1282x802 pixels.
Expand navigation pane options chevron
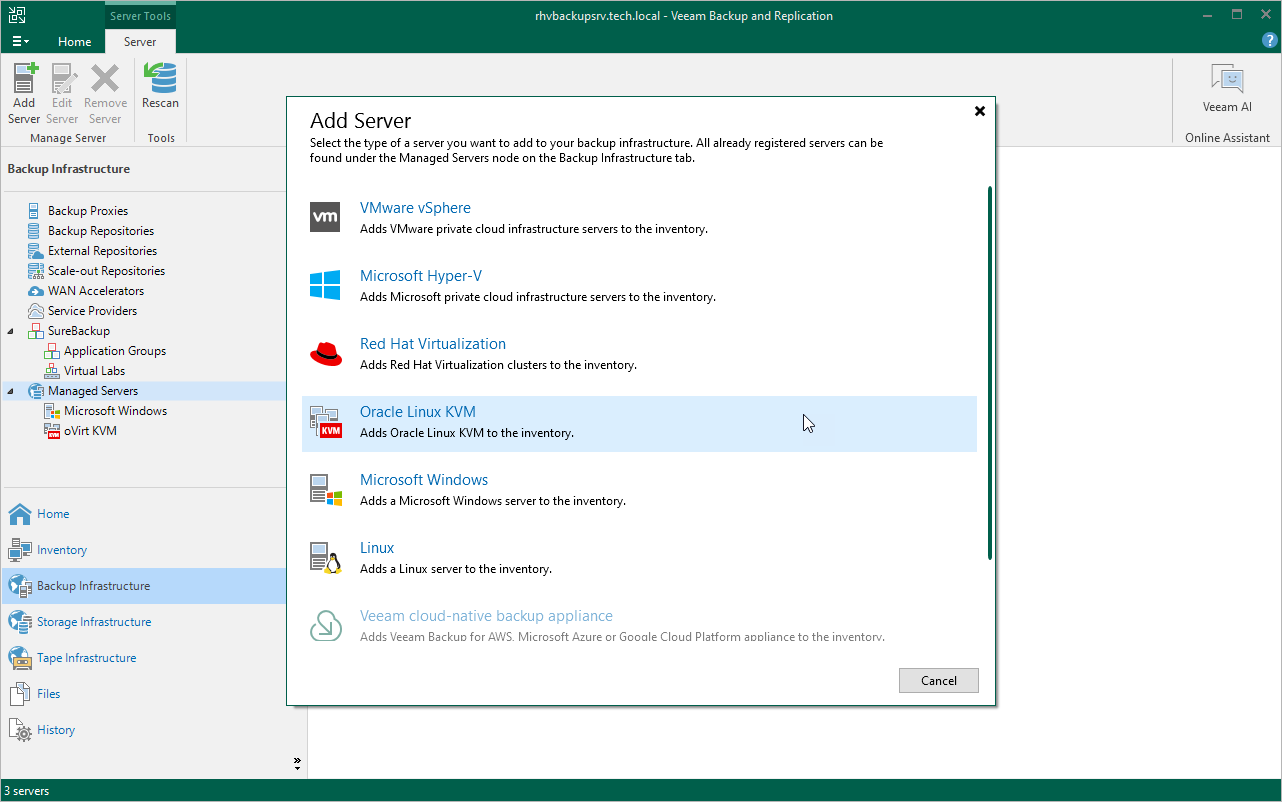tap(297, 763)
